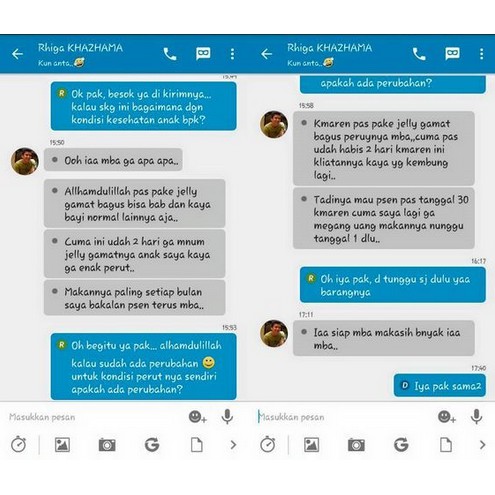Select the 'Iya pak sama2' message bubble
Screen dimensions: 495x495
pos(440,386)
